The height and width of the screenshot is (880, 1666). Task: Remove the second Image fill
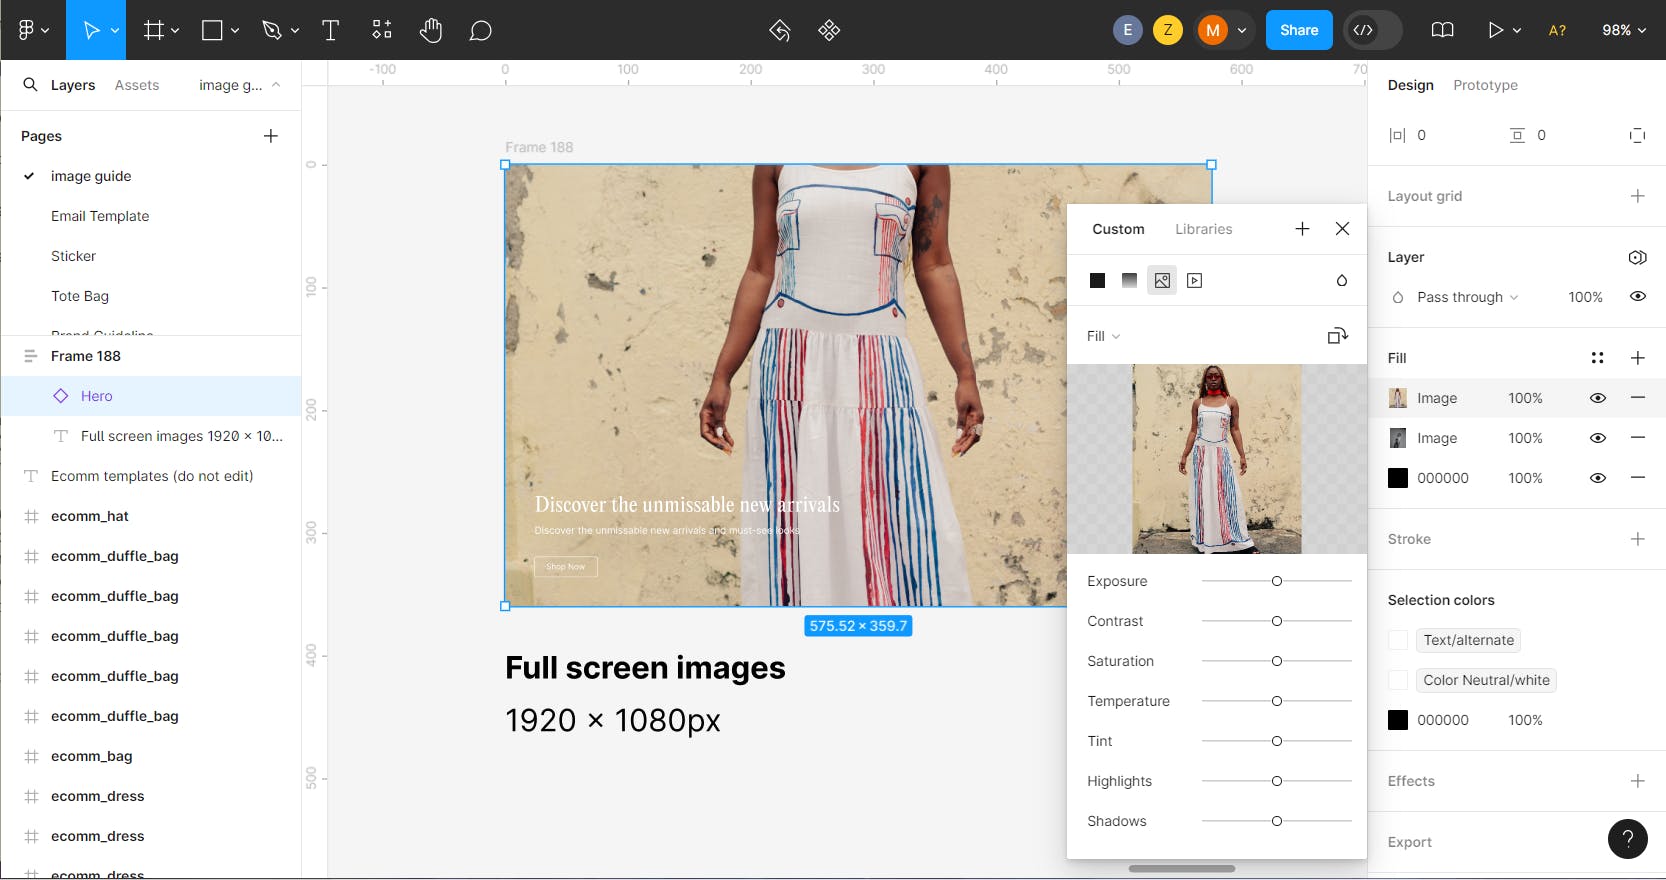click(x=1638, y=438)
